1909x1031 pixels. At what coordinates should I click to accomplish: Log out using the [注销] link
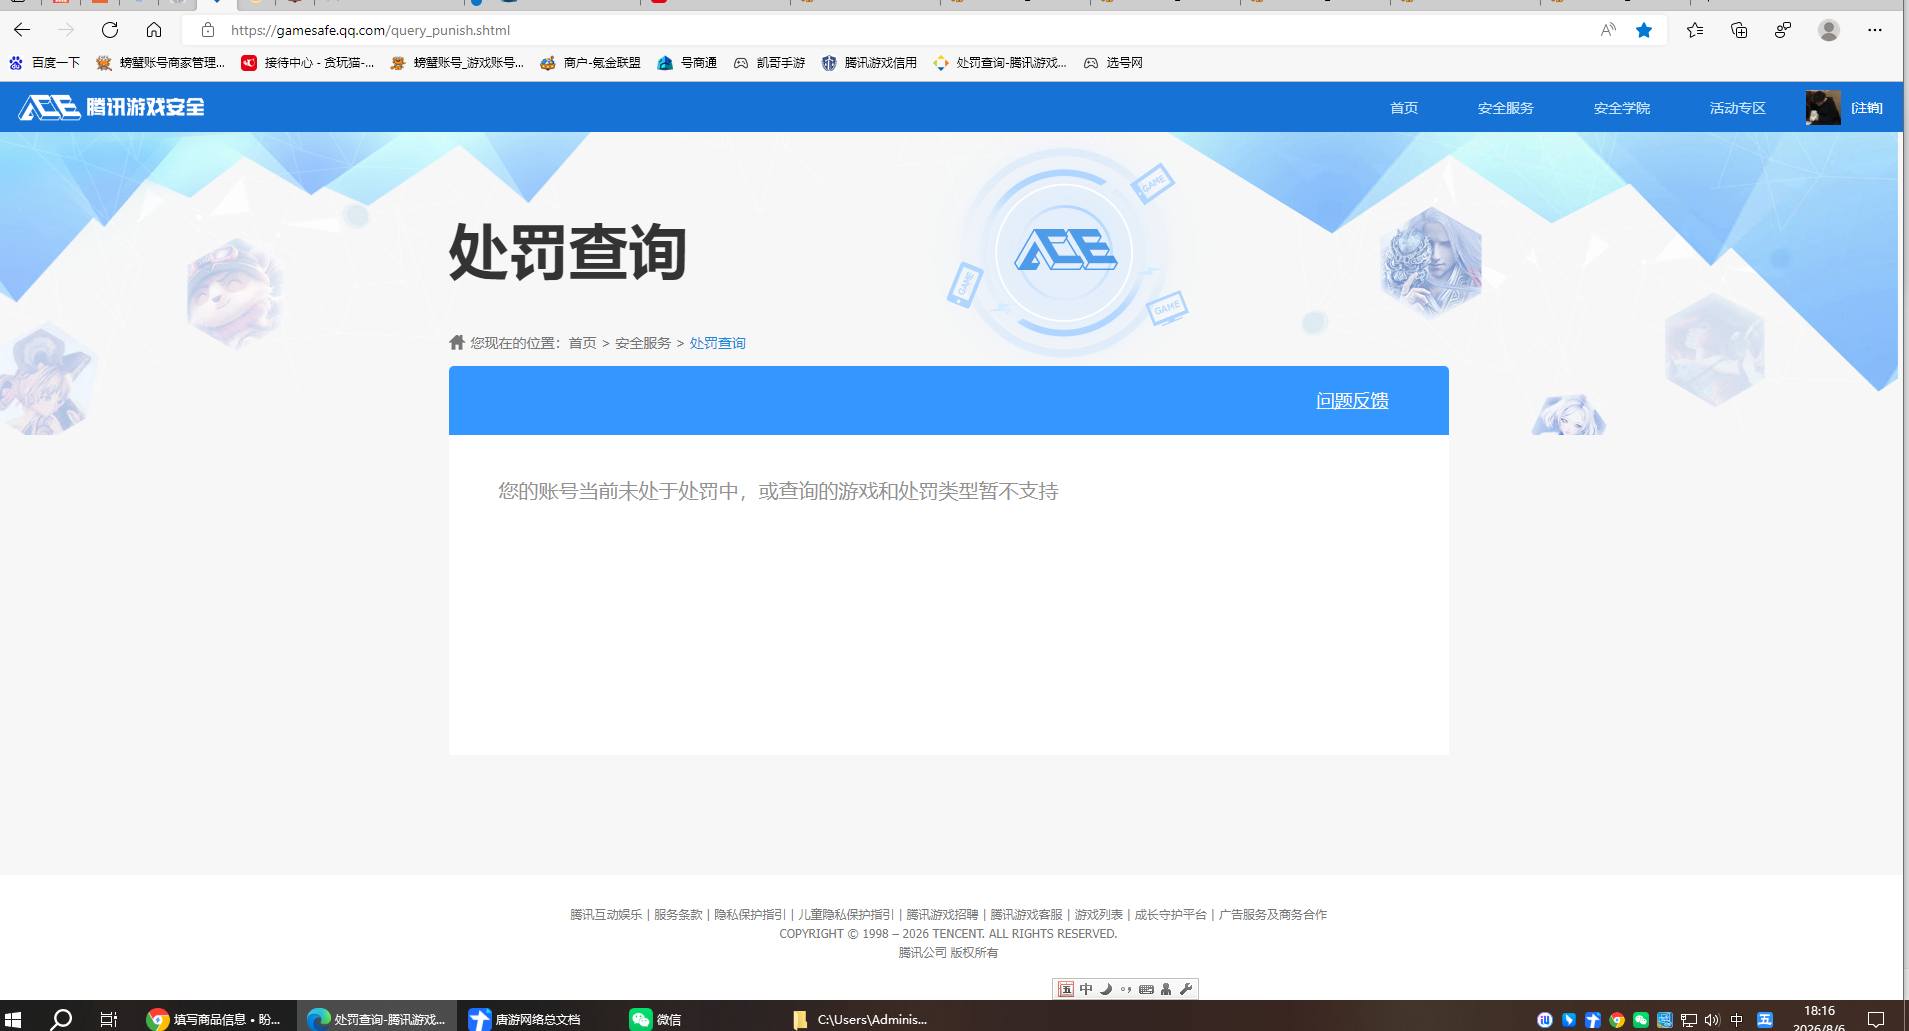(1866, 108)
